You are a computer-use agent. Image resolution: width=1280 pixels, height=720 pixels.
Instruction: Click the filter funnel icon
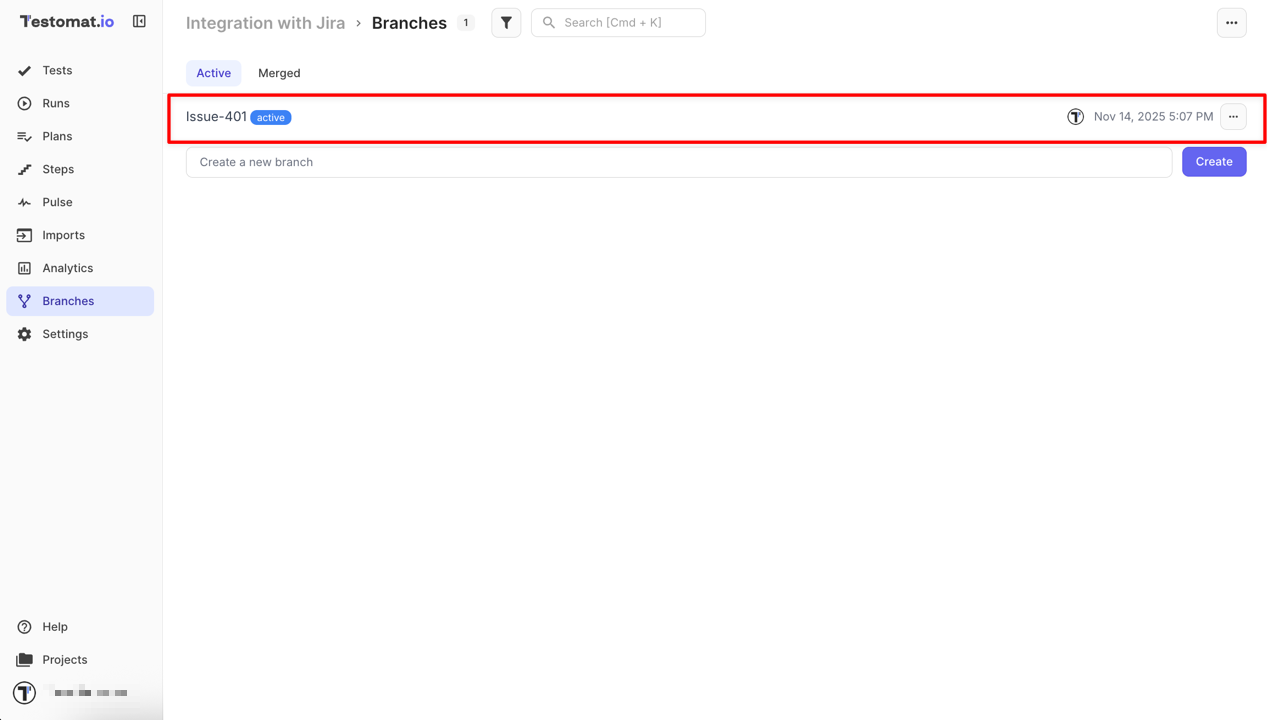click(506, 23)
